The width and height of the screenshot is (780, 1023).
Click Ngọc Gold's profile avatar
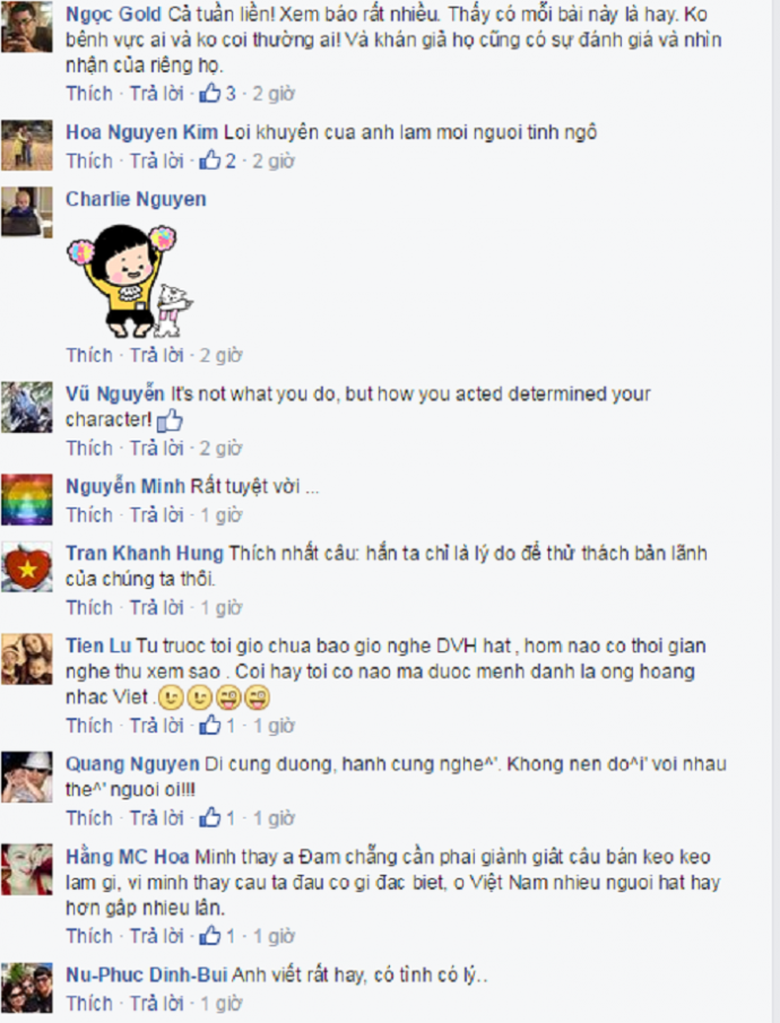pos(27,27)
